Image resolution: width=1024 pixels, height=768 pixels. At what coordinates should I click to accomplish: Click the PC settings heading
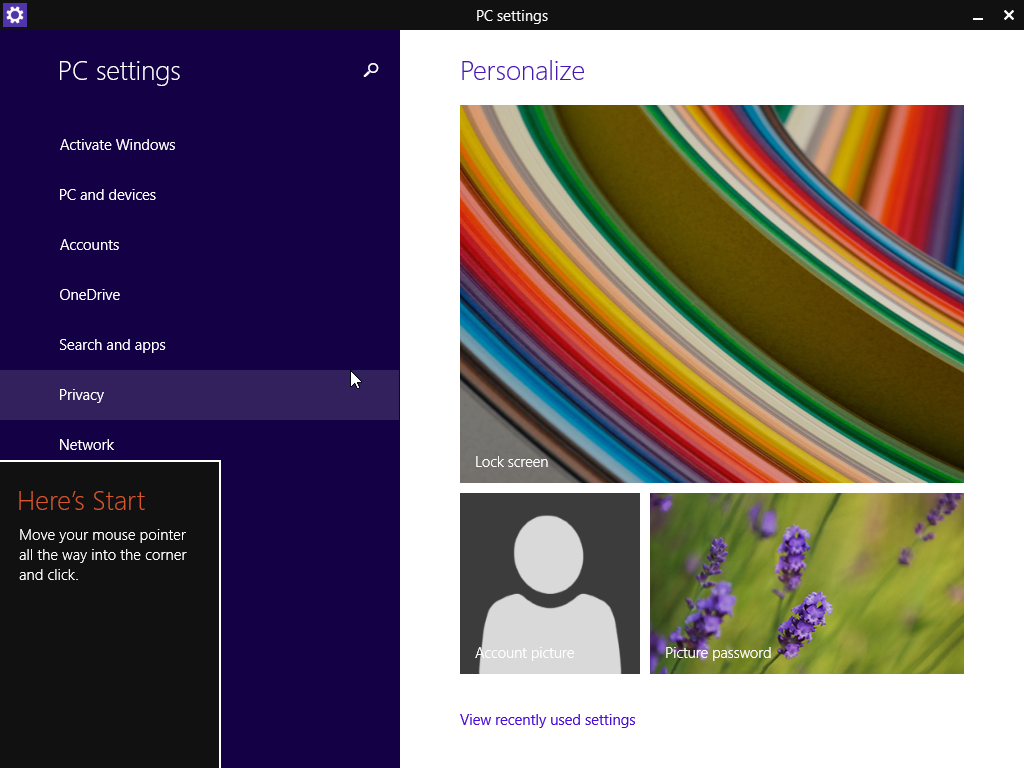119,70
